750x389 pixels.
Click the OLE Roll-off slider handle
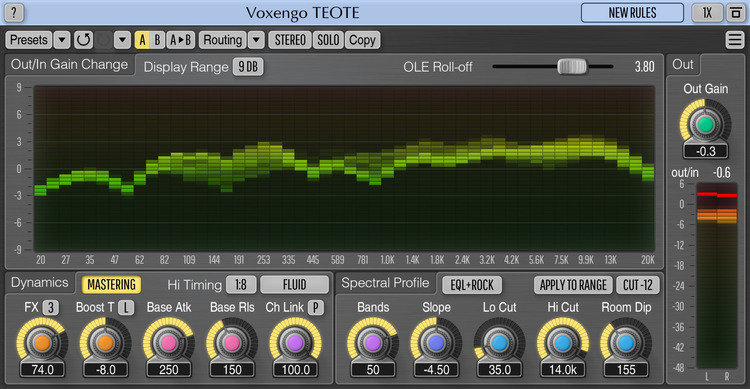click(x=572, y=67)
